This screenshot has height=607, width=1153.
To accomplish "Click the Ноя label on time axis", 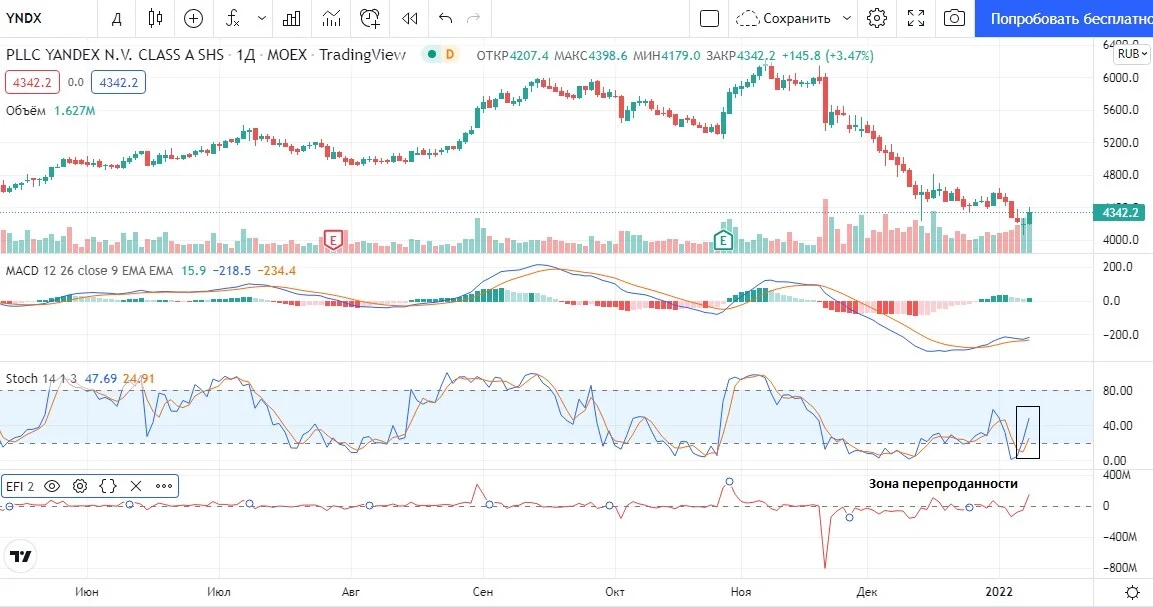I will coord(741,592).
